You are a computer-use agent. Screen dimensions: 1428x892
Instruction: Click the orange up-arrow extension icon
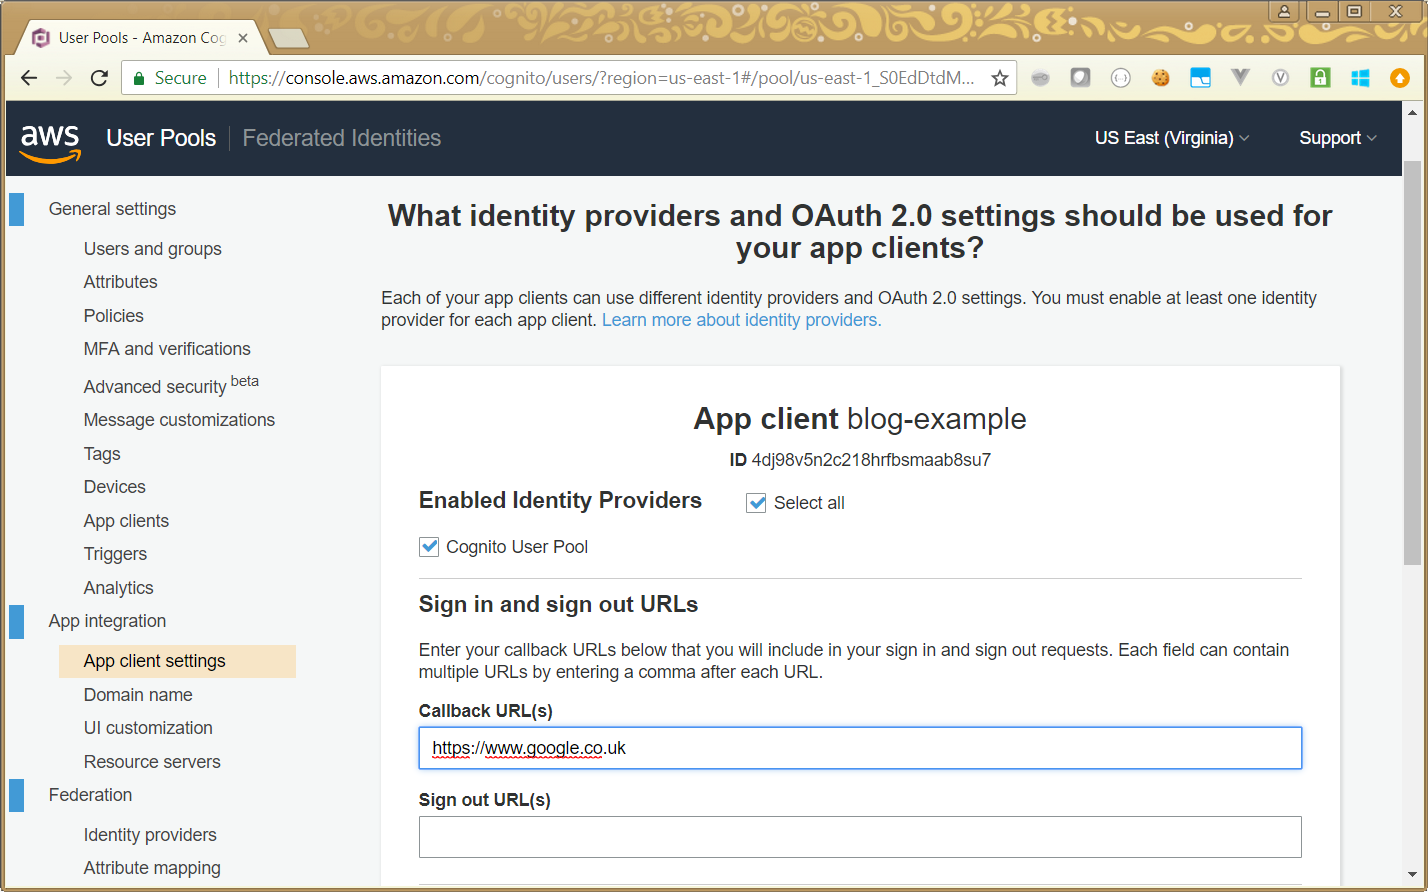(x=1400, y=78)
